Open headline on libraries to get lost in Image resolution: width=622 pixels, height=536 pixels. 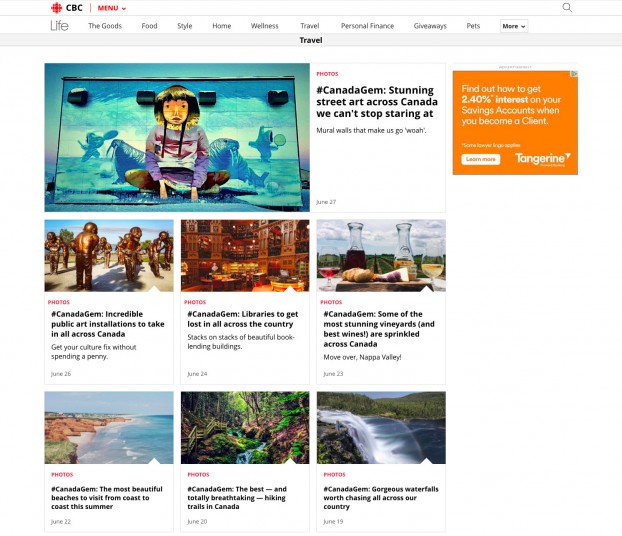pyautogui.click(x=243, y=319)
